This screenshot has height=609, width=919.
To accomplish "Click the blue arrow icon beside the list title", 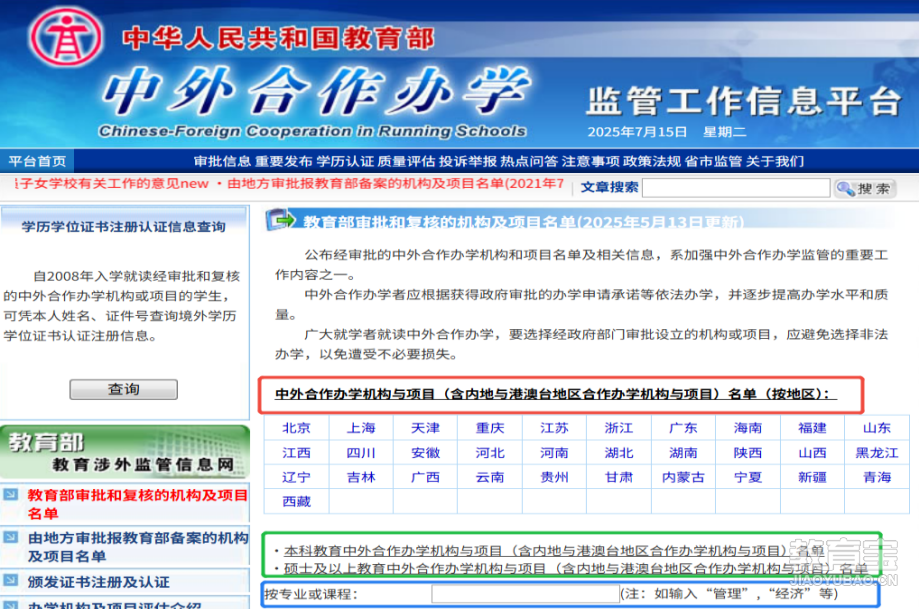I will (x=281, y=220).
